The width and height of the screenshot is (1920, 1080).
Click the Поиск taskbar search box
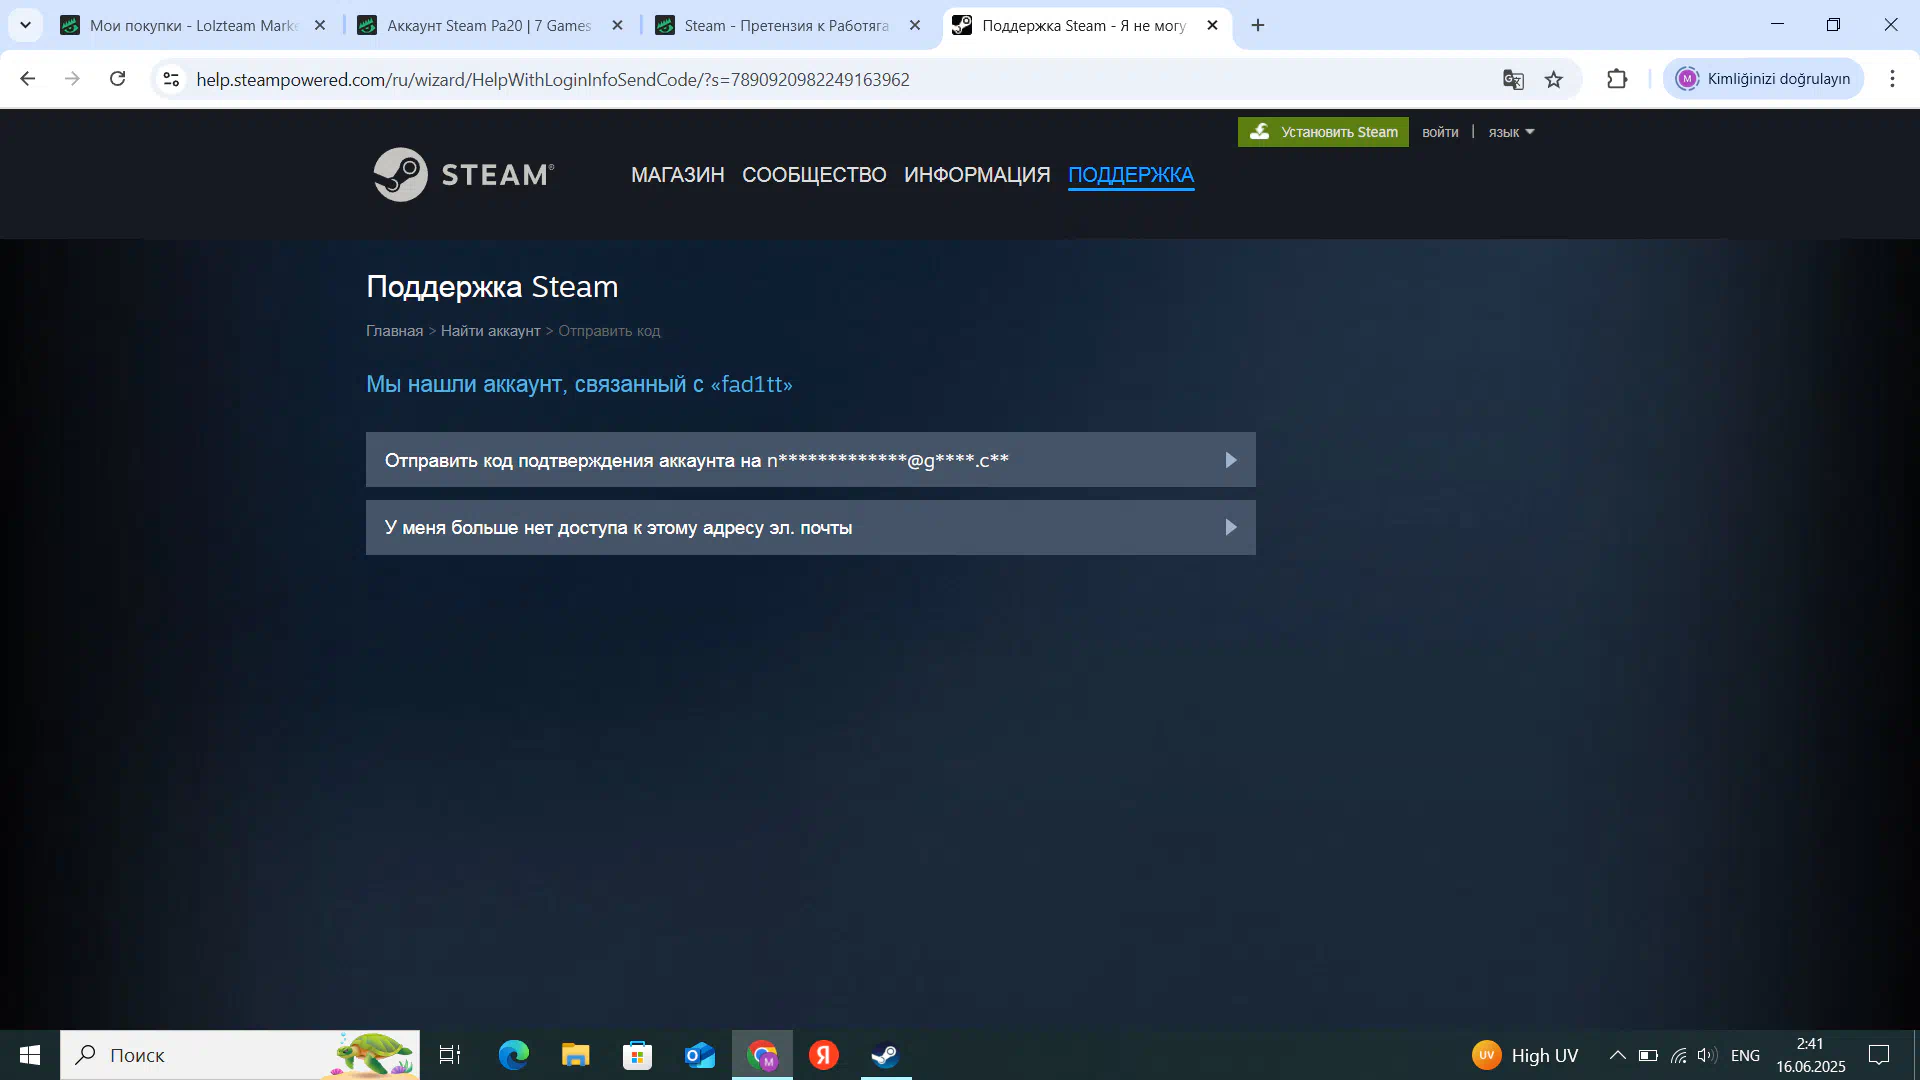[240, 1055]
